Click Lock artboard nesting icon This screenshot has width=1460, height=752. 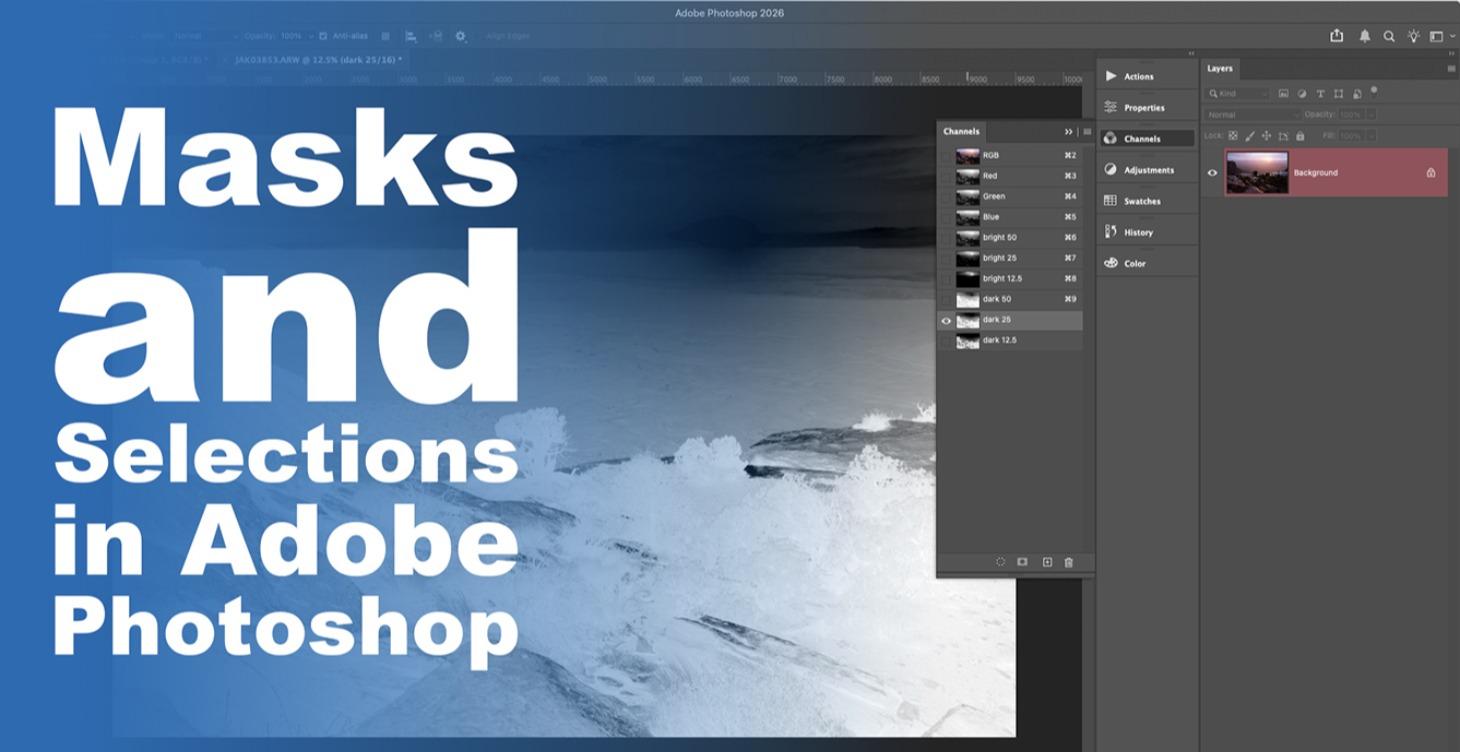pos(1283,136)
